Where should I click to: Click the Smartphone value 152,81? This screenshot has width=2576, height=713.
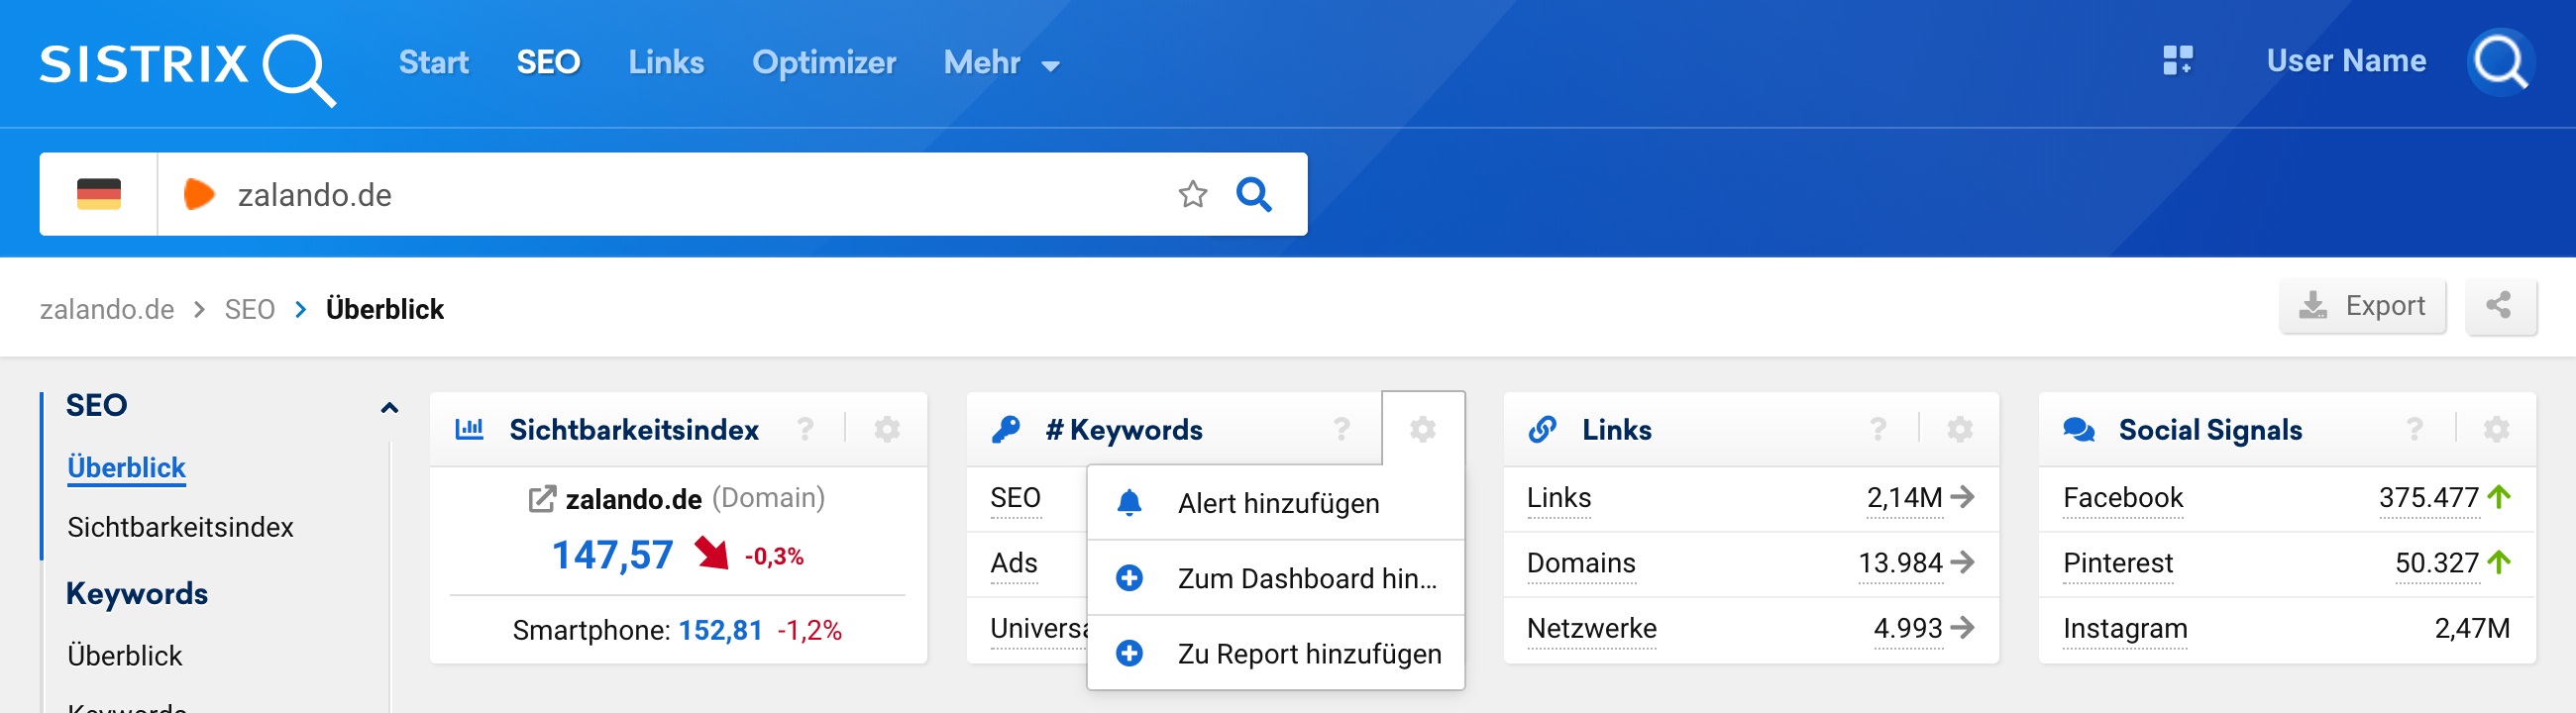720,630
